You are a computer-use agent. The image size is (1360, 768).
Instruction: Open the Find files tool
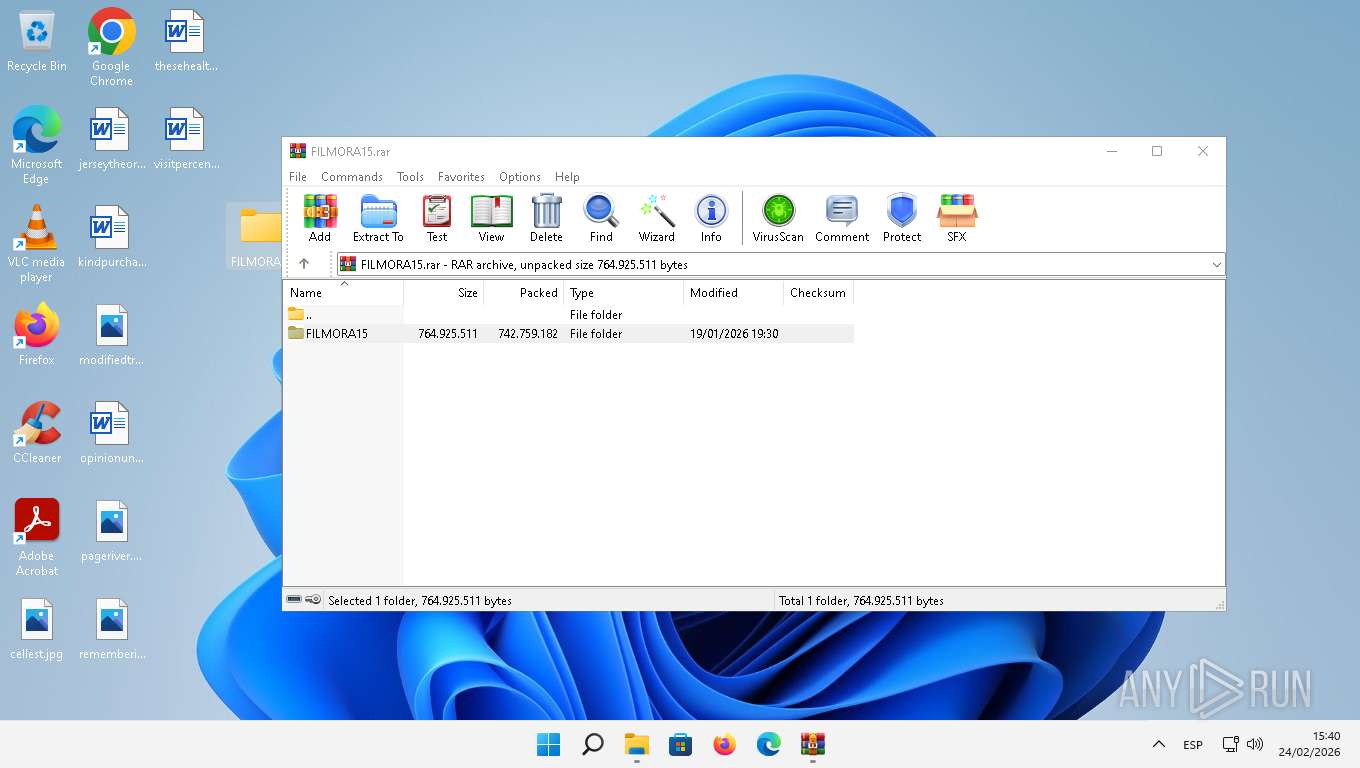tap(601, 218)
